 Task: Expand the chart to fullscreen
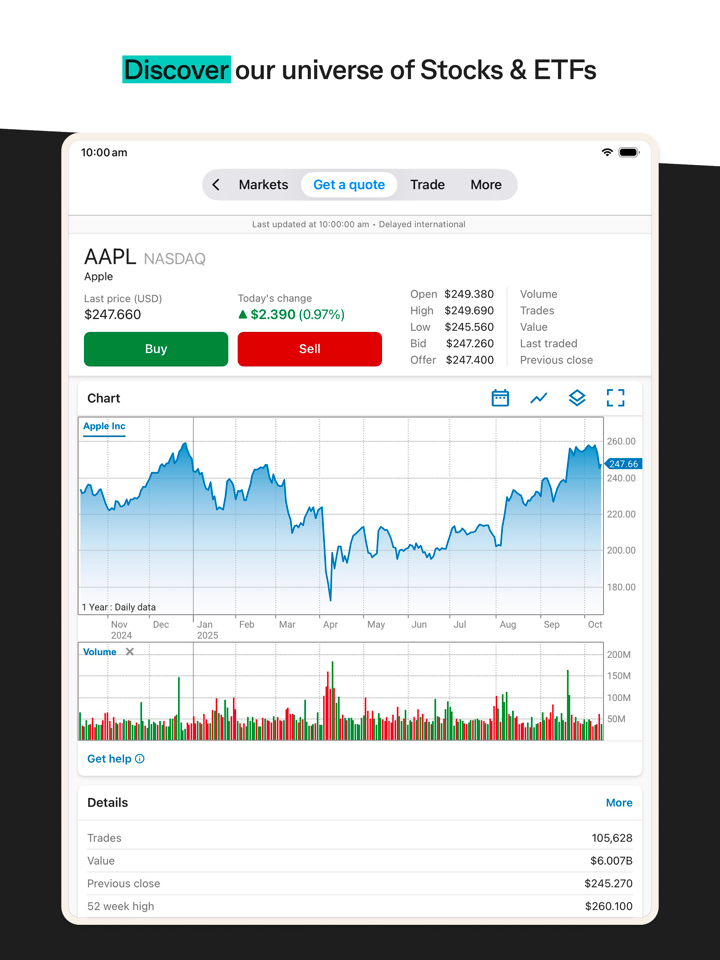(616, 398)
